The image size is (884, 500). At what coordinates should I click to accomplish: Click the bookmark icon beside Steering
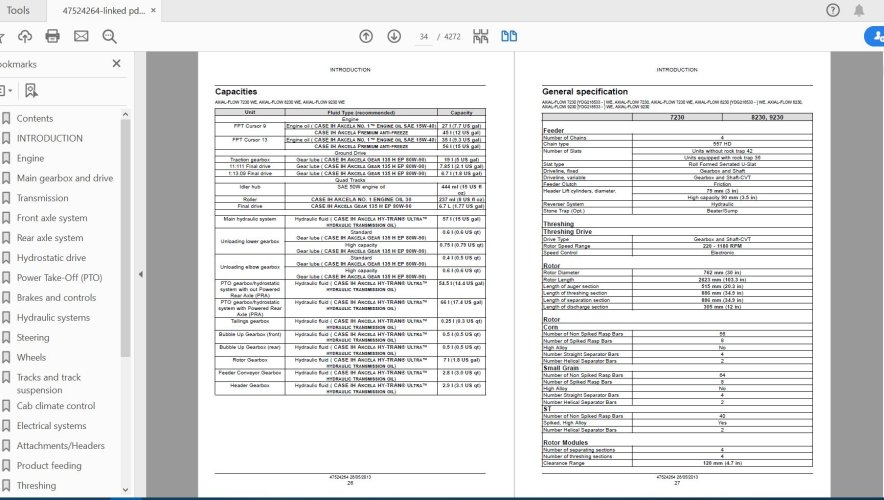(6, 338)
